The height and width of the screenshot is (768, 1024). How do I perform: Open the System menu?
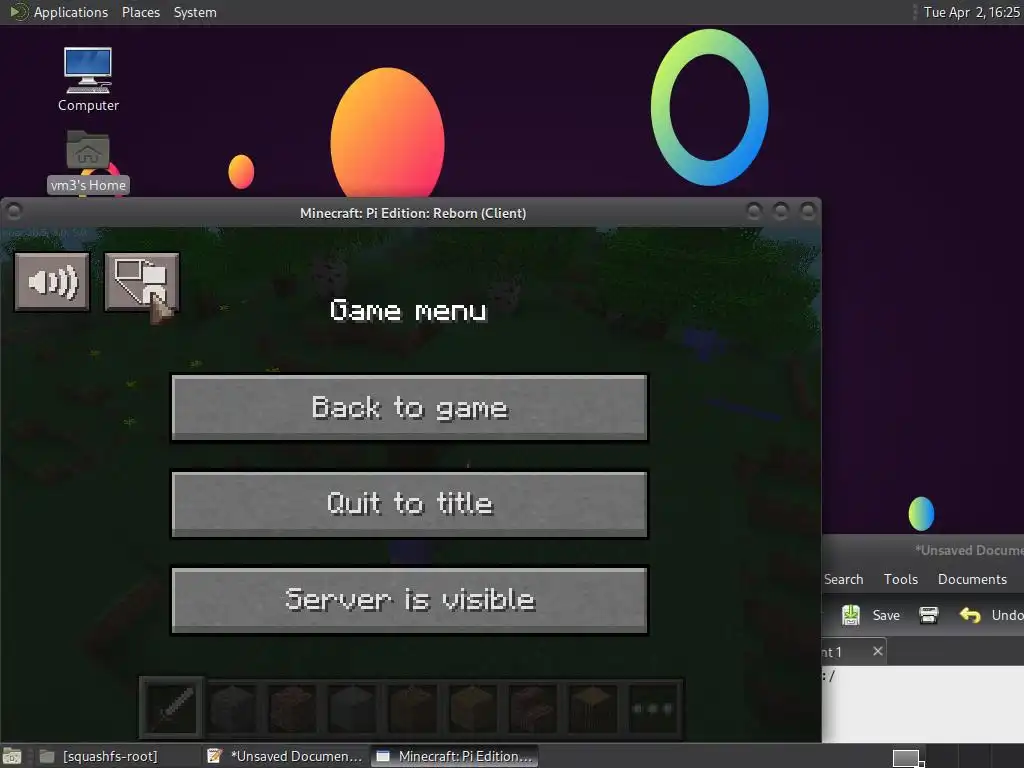point(195,12)
